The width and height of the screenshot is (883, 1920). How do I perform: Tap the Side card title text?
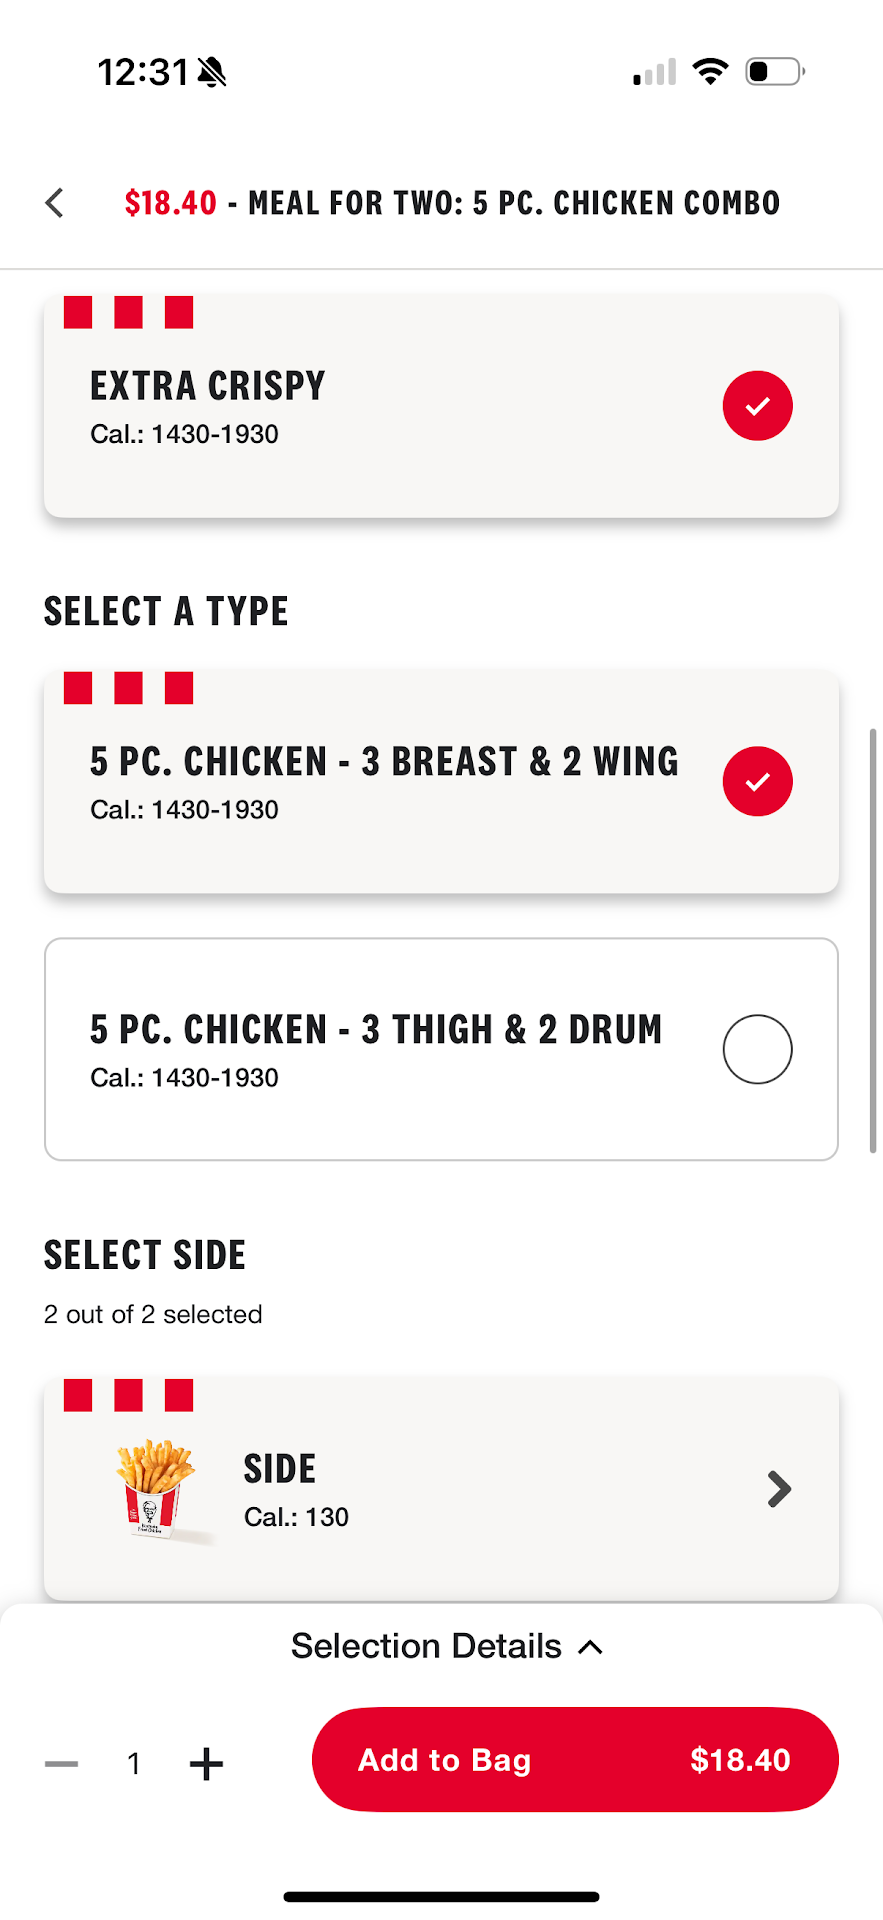280,1469
